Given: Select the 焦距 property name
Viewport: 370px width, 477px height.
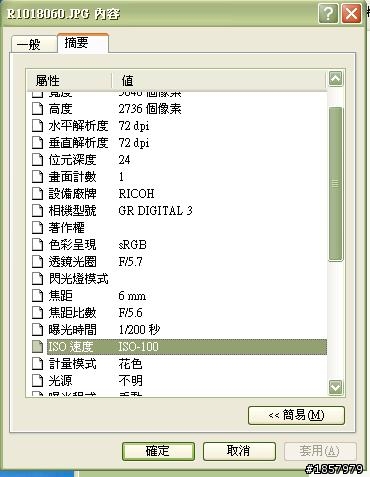Looking at the screenshot, I should [60, 296].
